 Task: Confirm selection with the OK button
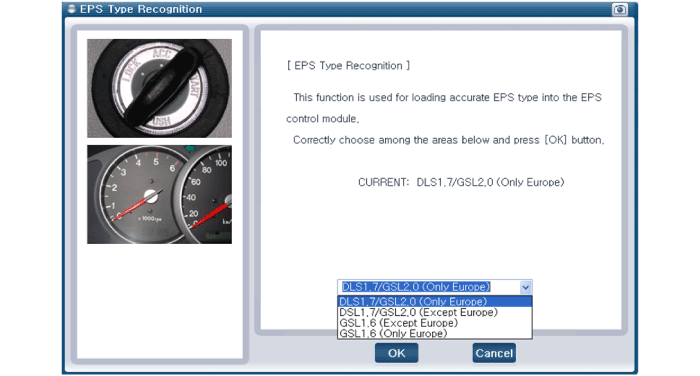tap(396, 353)
